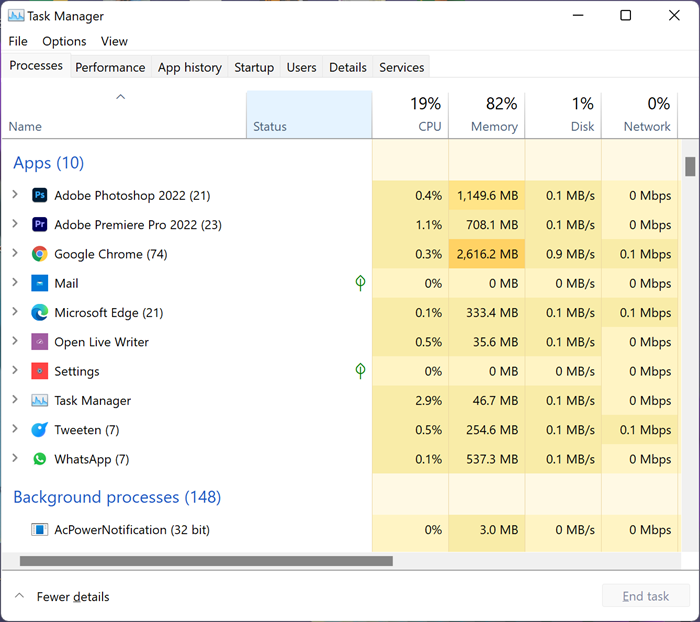This screenshot has width=700, height=622.
Task: Click the Tweeten bird icon
Action: click(x=39, y=430)
